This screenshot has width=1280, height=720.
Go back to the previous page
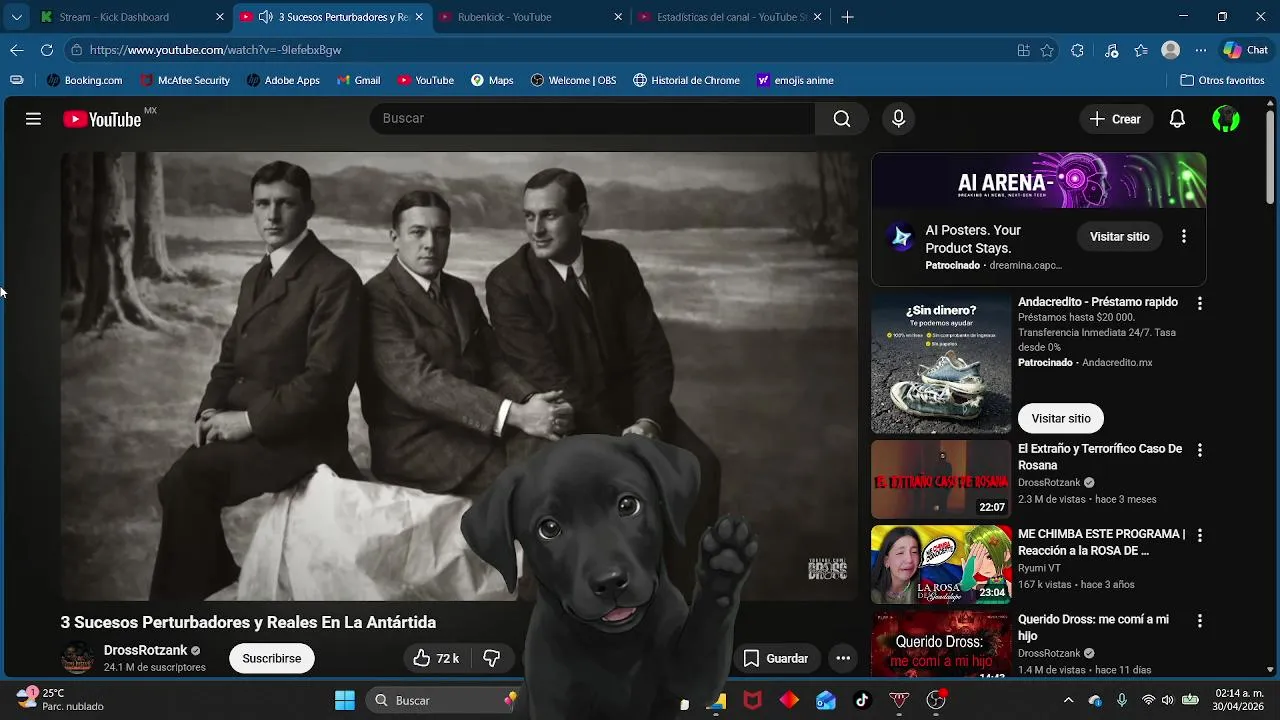click(17, 50)
